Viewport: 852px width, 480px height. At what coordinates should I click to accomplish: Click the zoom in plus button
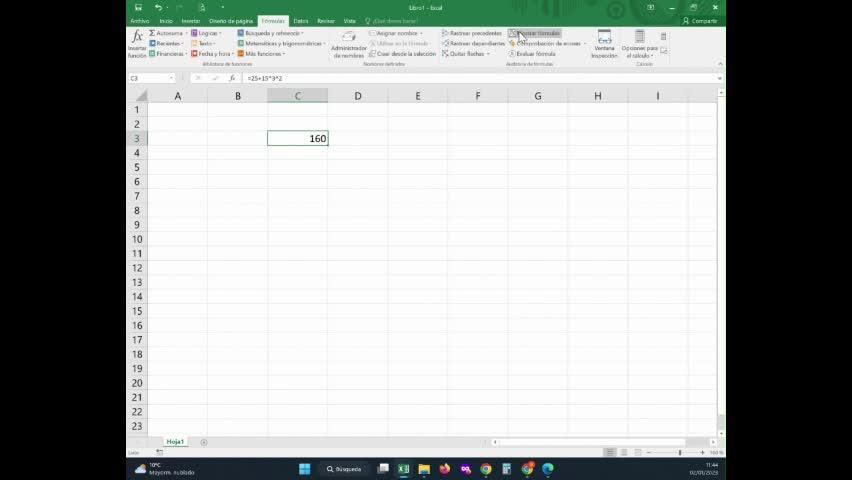(702, 452)
